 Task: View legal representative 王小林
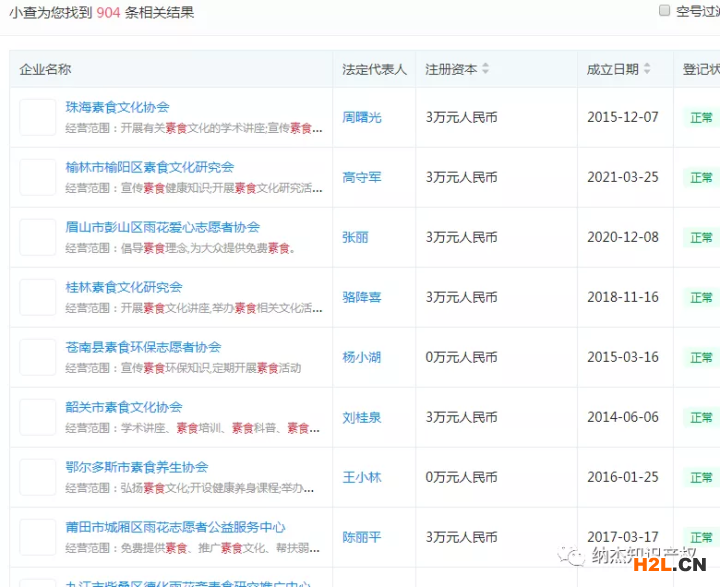pyautogui.click(x=362, y=478)
